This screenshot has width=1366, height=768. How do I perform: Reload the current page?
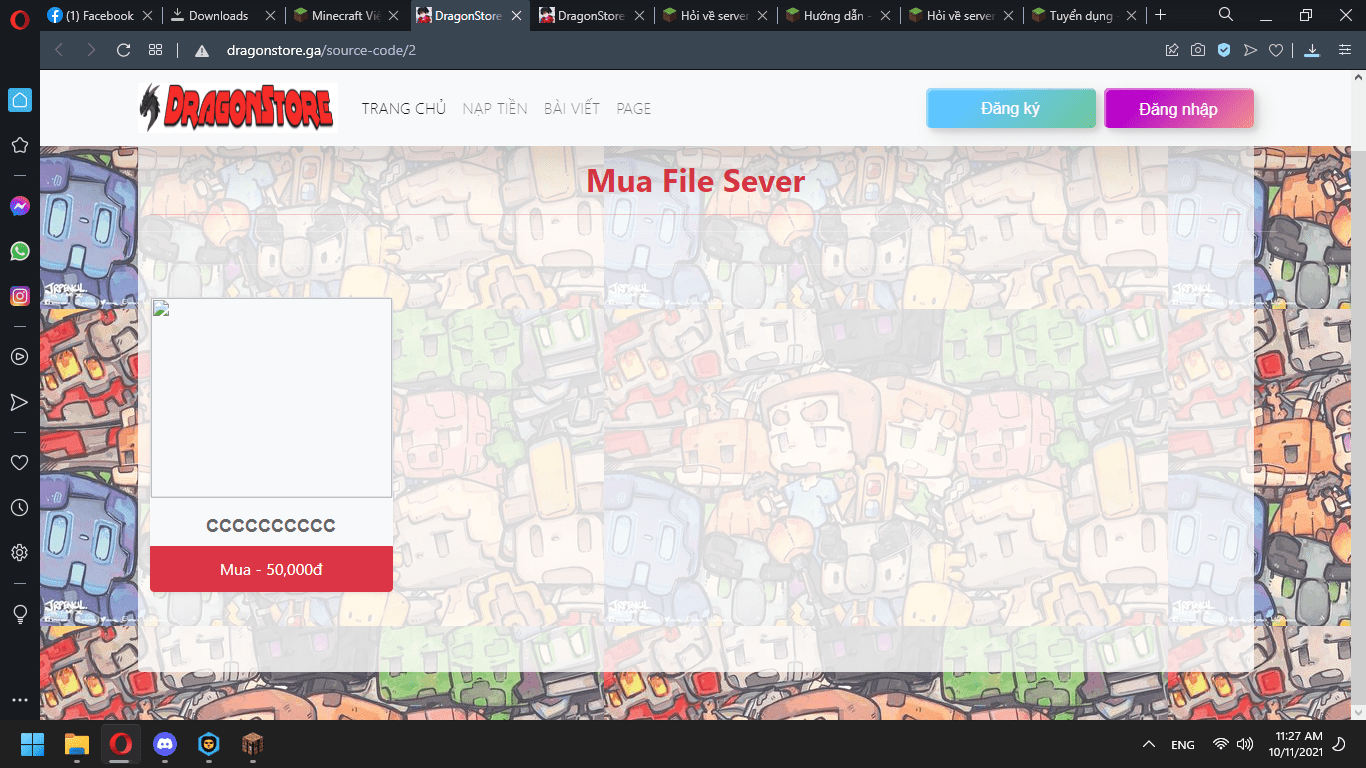(124, 50)
